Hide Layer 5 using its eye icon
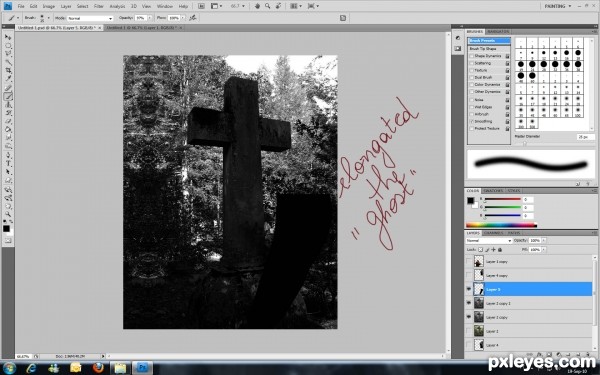The image size is (600, 375). pos(469,289)
